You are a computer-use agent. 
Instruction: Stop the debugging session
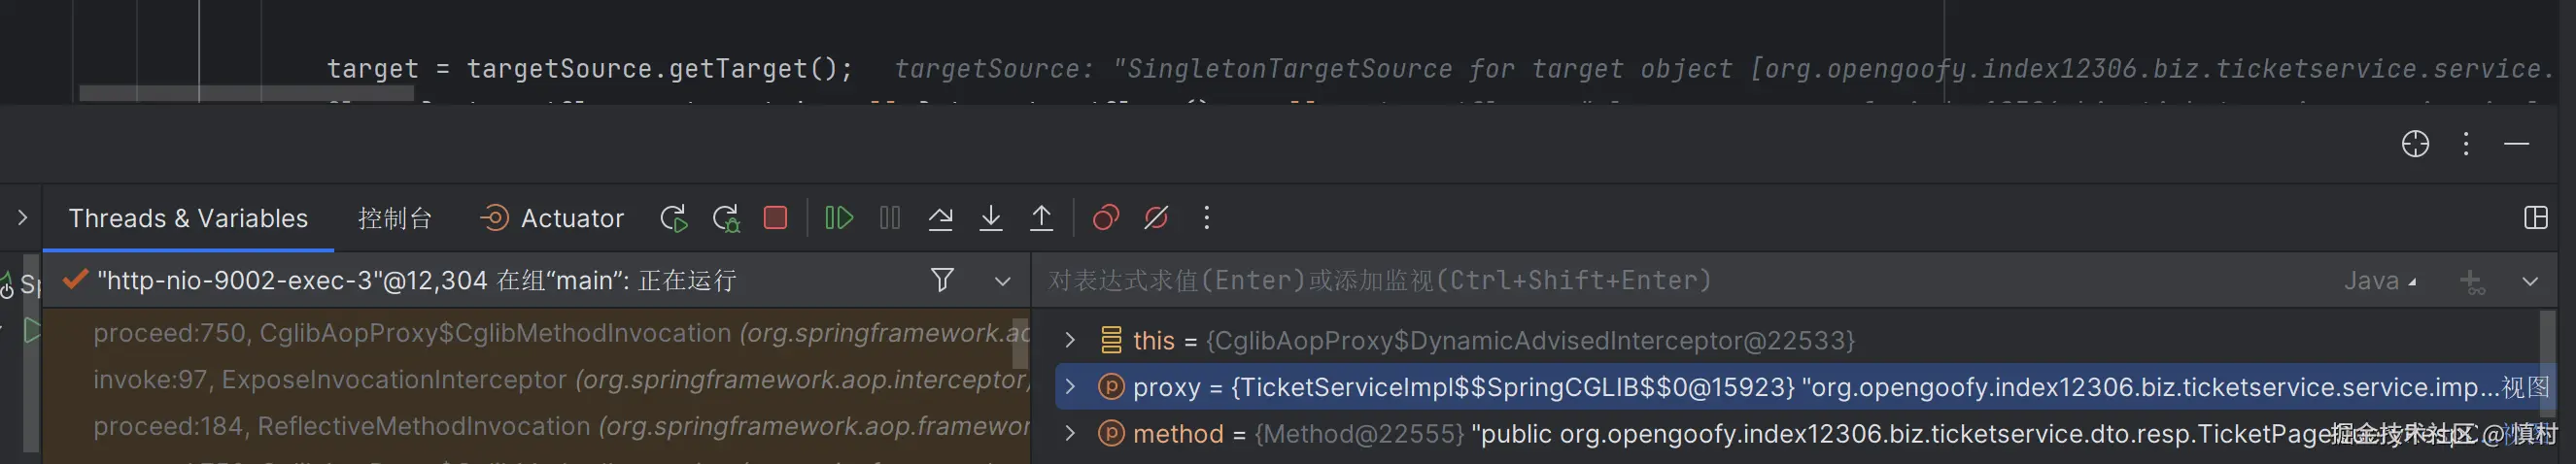pos(775,218)
